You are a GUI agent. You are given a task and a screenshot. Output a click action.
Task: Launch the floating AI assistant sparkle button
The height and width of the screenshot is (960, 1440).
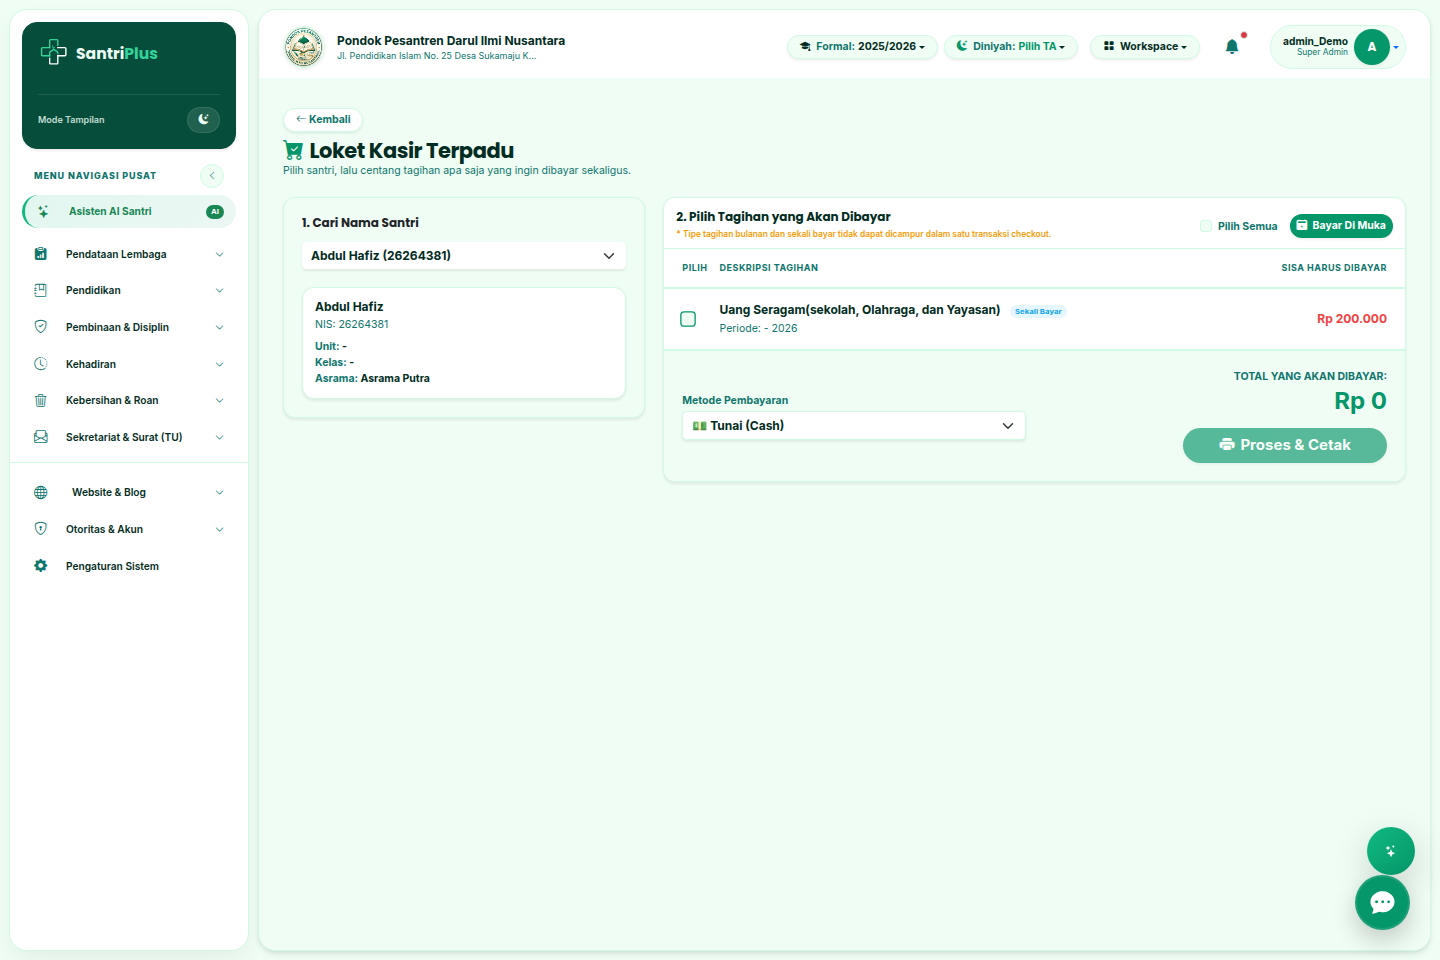[1390, 851]
